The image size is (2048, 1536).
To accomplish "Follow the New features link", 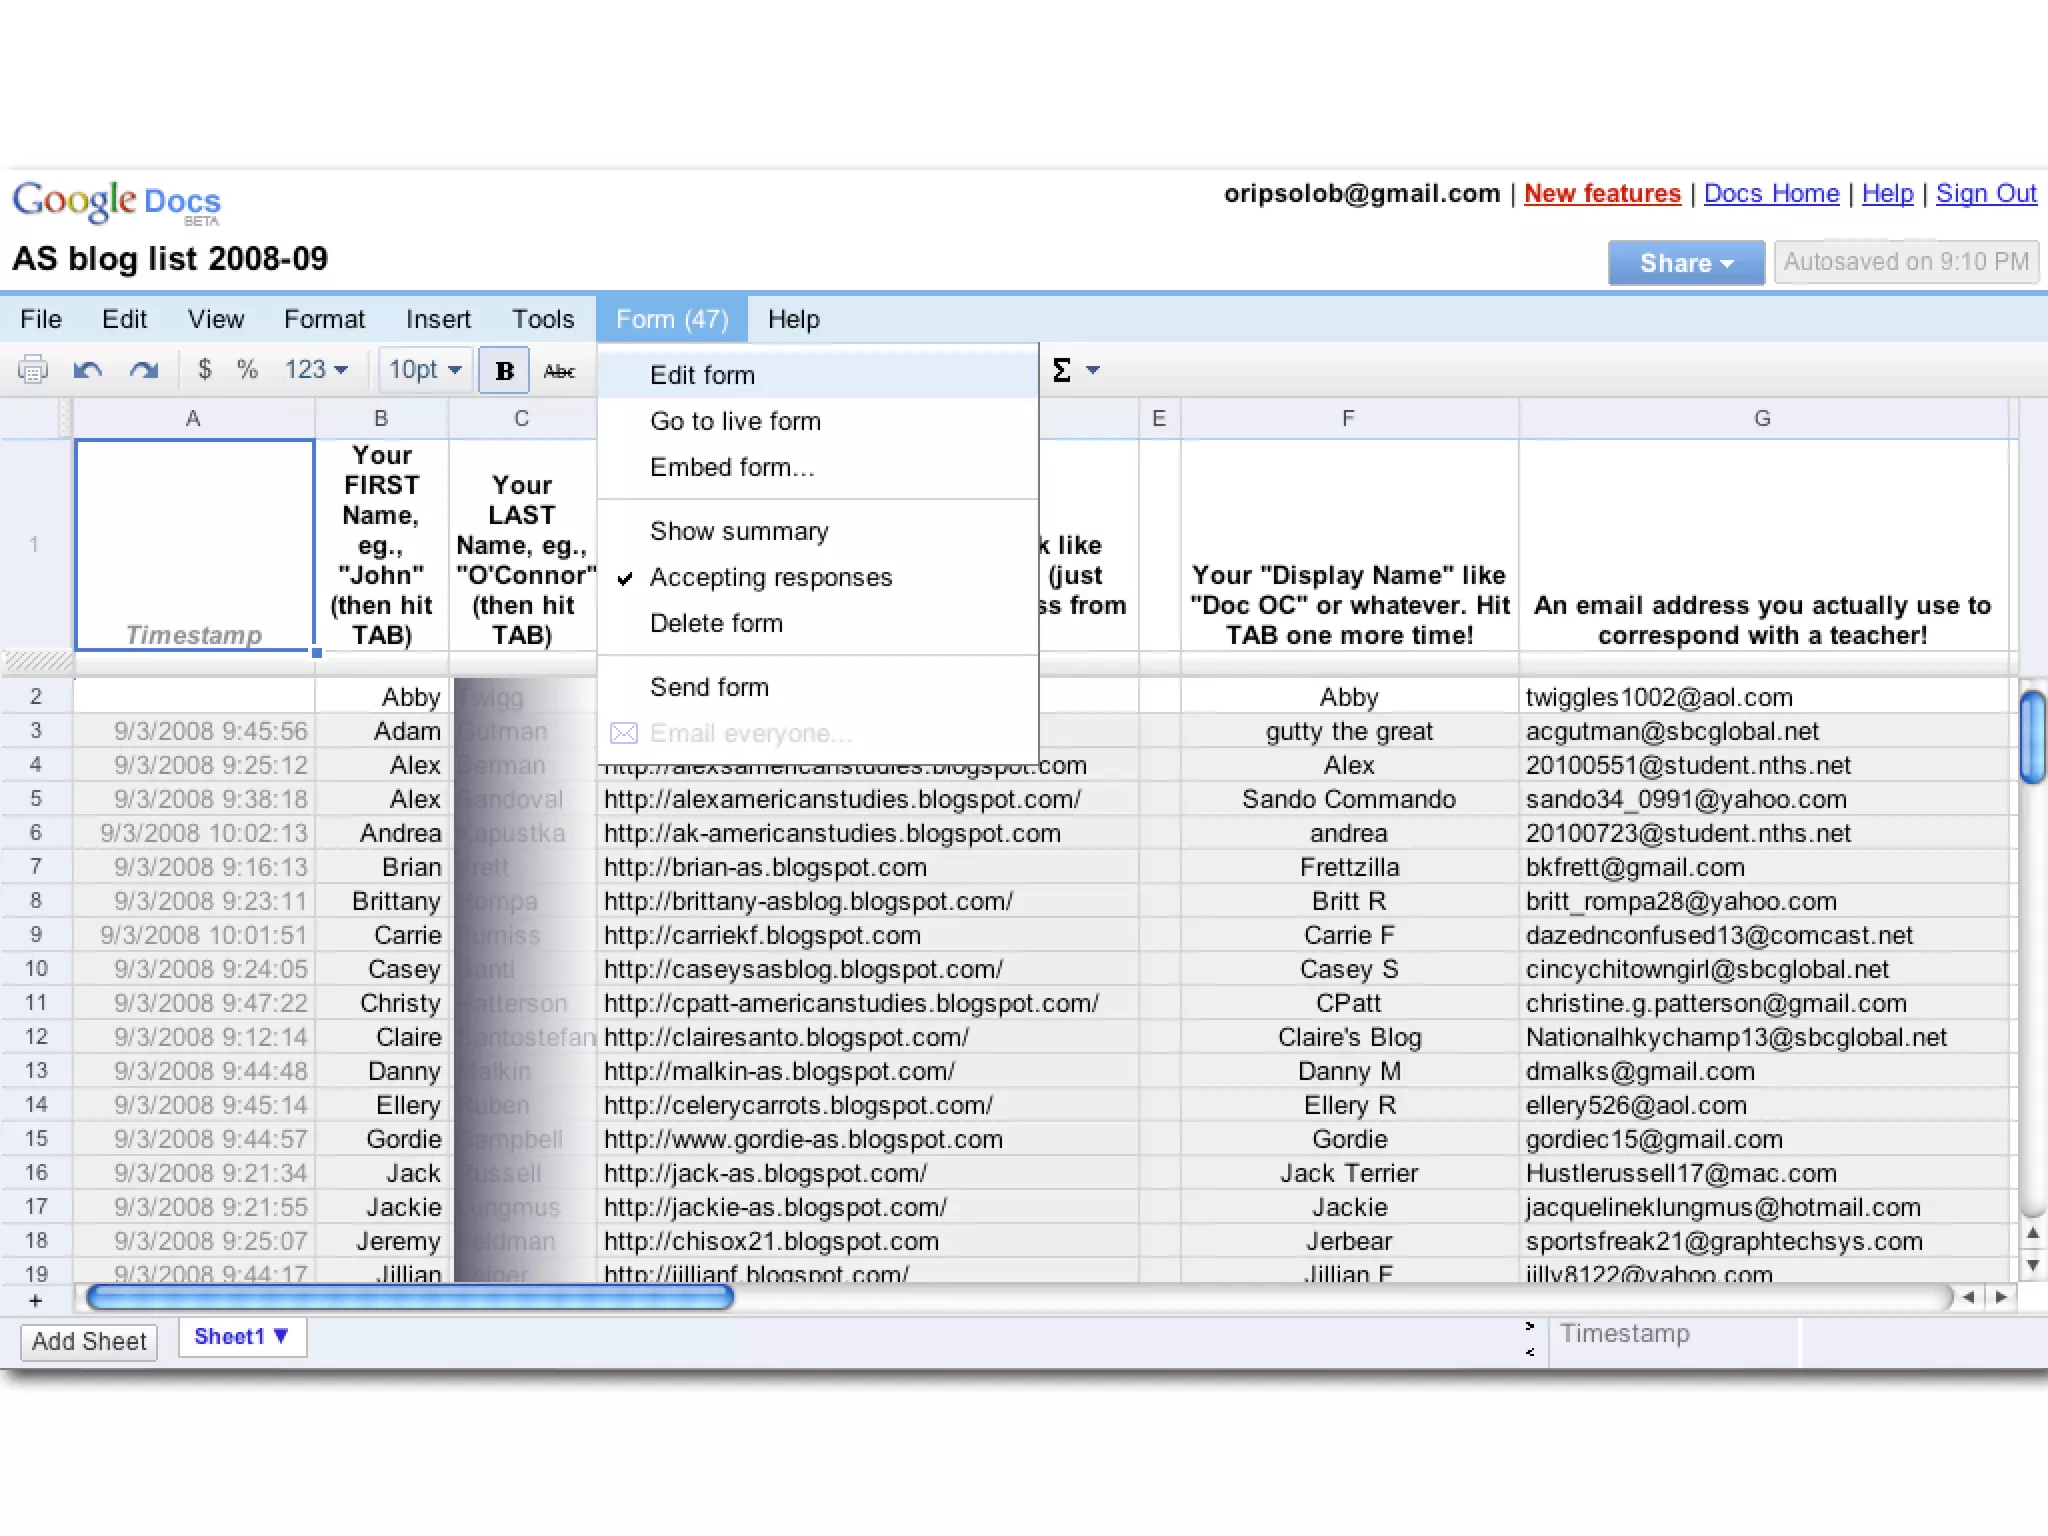I will point(1602,194).
